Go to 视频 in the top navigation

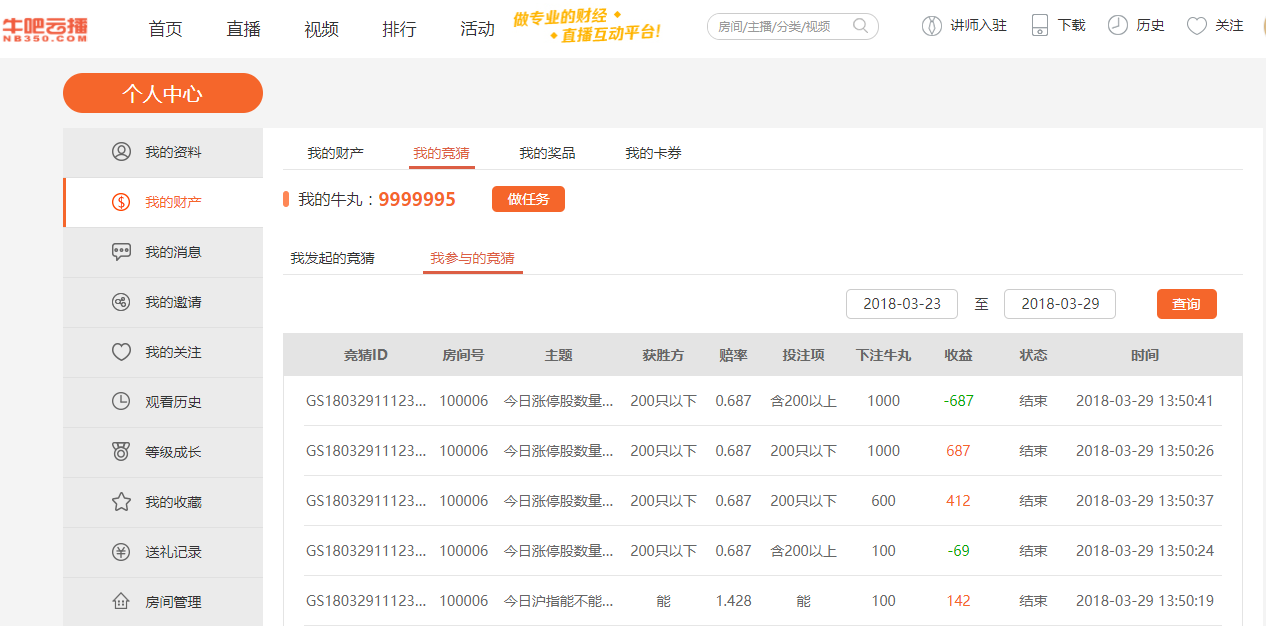322,29
